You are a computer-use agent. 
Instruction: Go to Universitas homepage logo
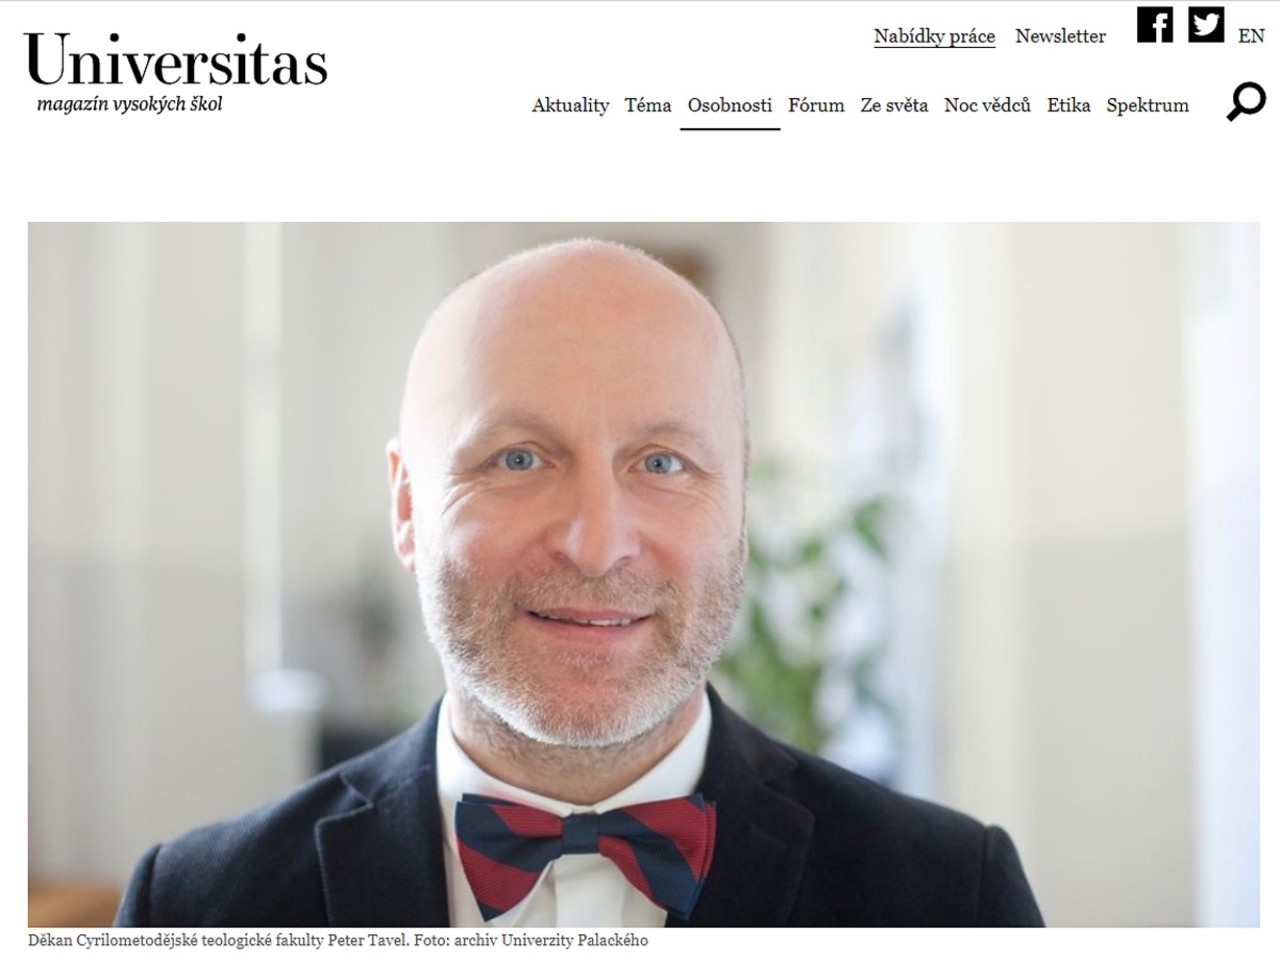[176, 60]
